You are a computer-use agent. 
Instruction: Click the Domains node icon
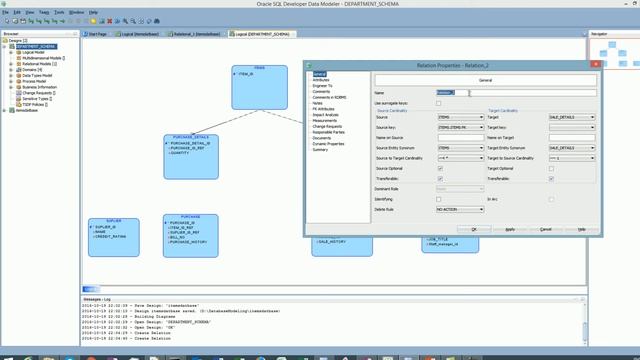[18, 70]
